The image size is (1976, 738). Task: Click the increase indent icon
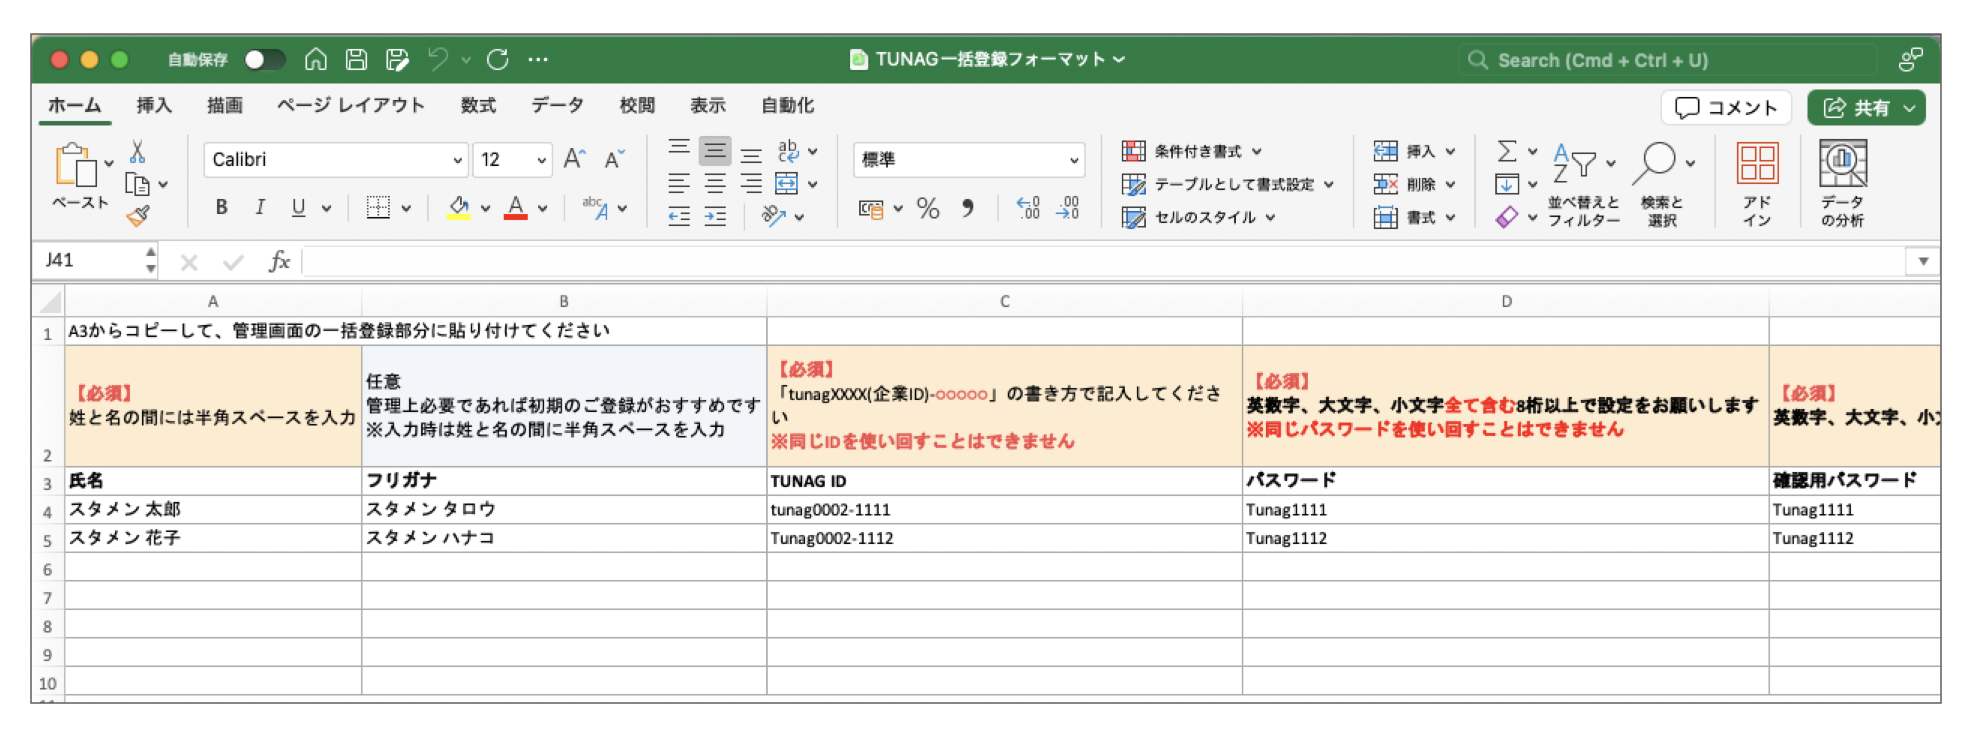(715, 216)
